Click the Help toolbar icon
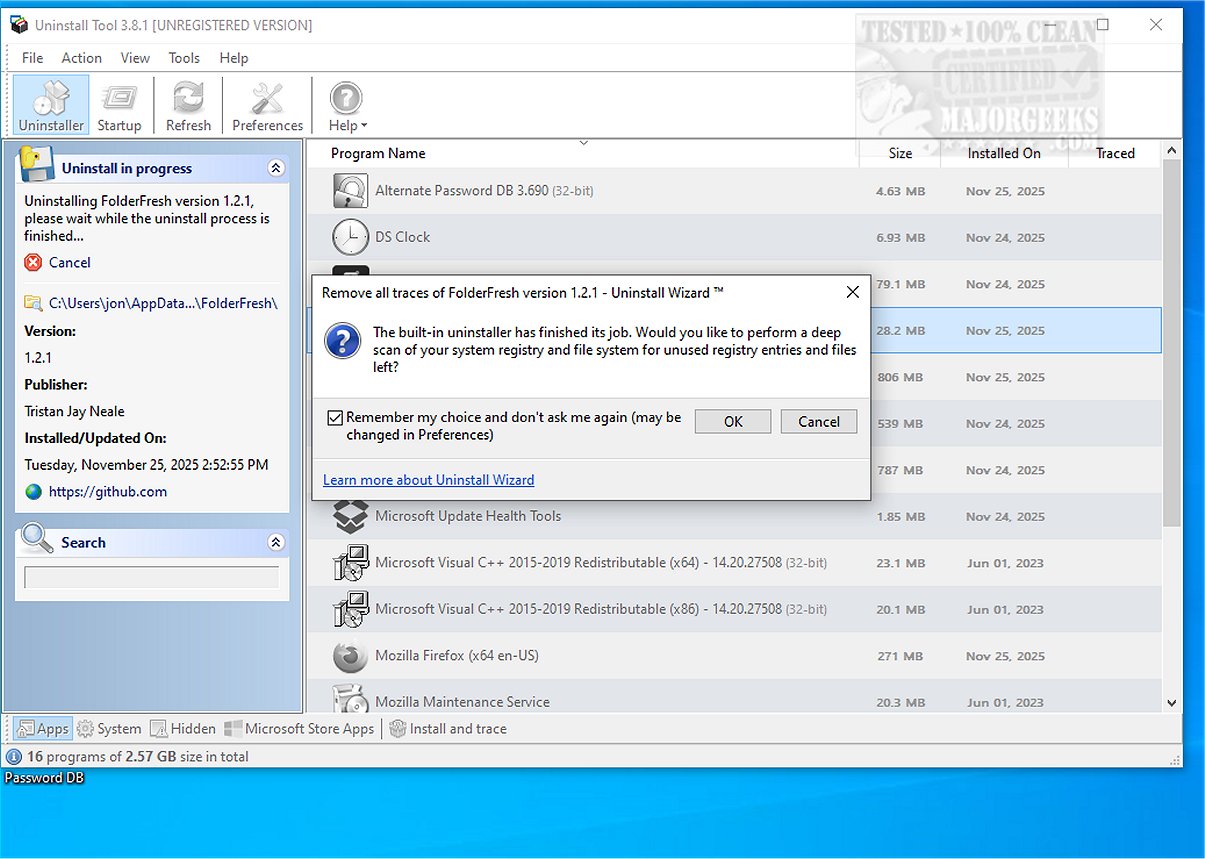This screenshot has height=859, width=1205. pyautogui.click(x=345, y=98)
